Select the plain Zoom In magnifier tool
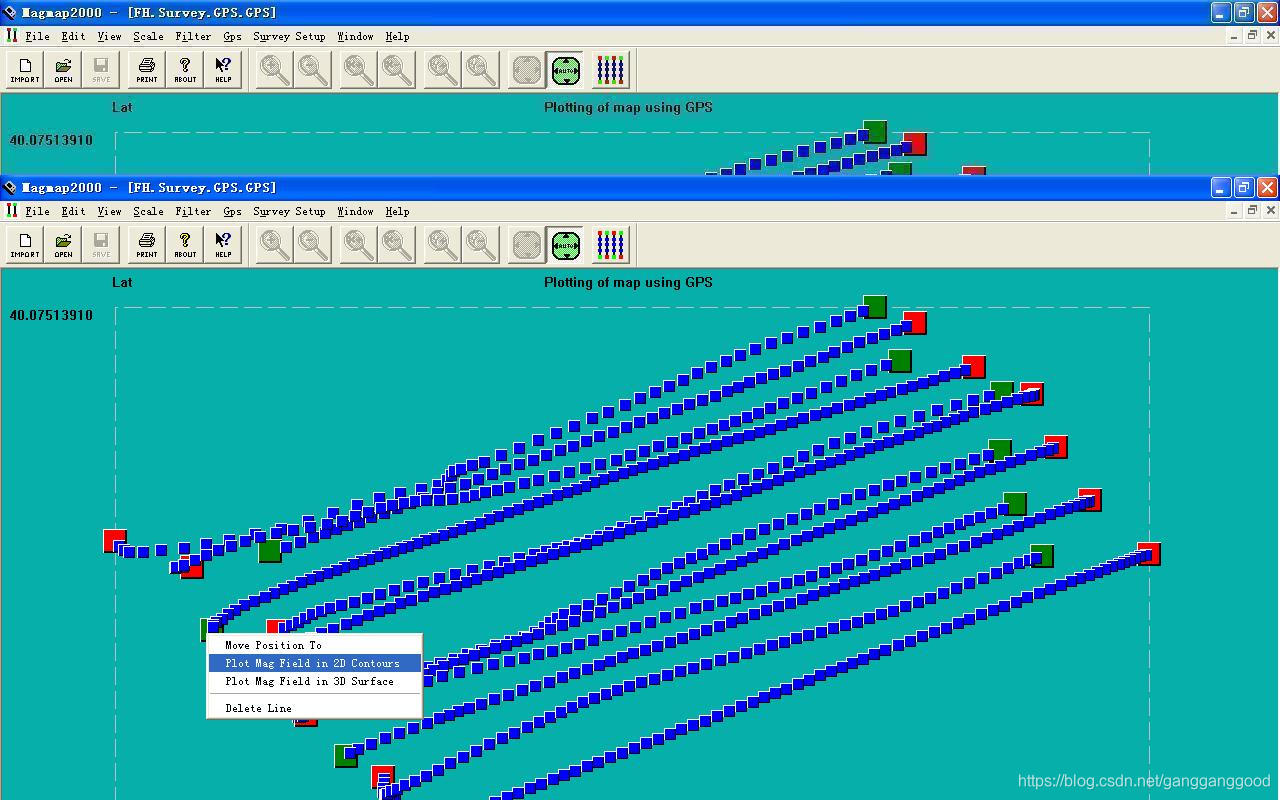The width and height of the screenshot is (1280, 800). [x=272, y=244]
